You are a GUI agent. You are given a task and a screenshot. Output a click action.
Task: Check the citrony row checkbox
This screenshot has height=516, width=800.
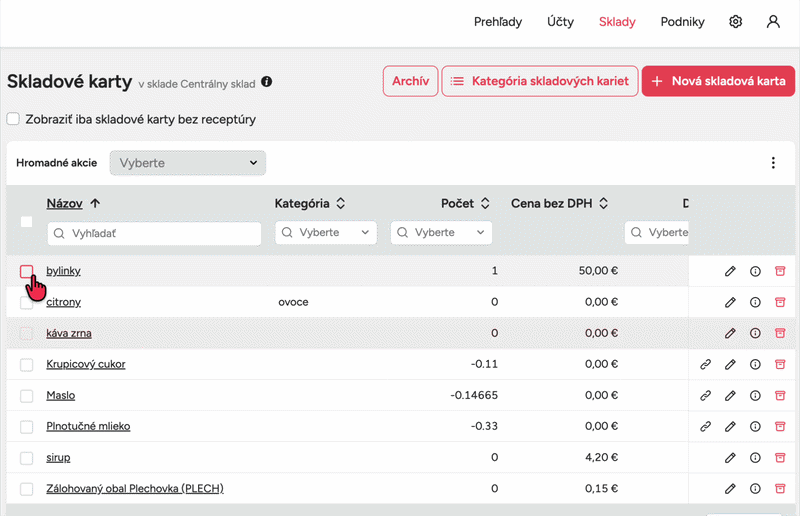coord(27,302)
